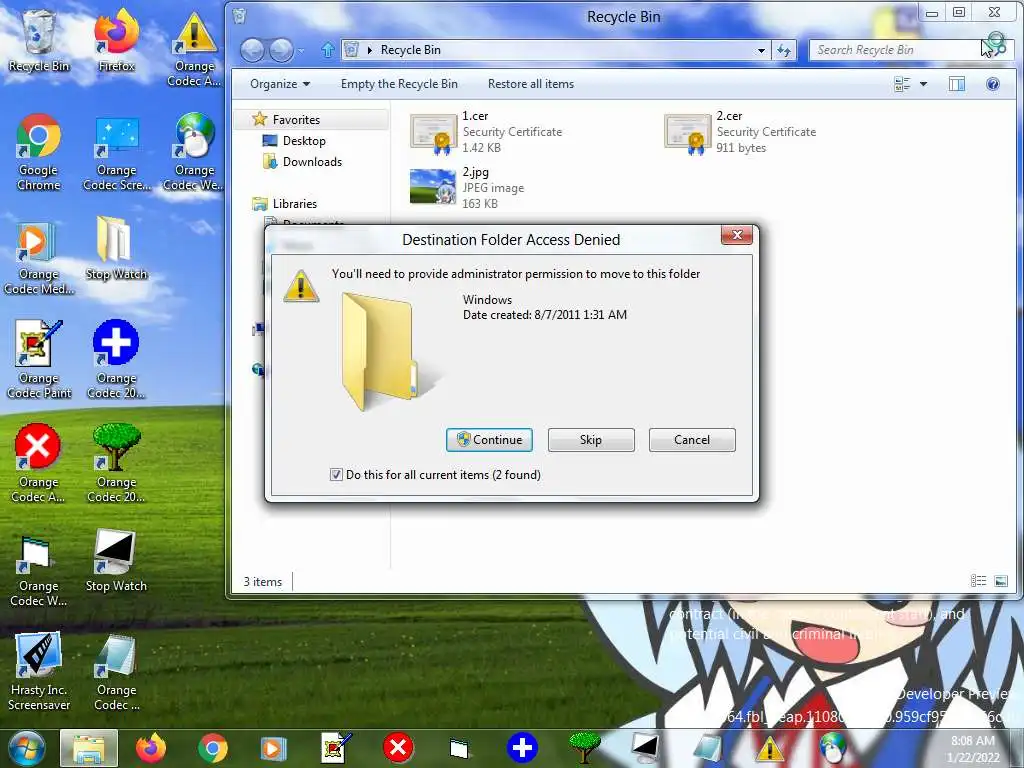Image resolution: width=1024 pixels, height=768 pixels.
Task: Click Empty the Recycle Bin
Action: pyautogui.click(x=399, y=84)
